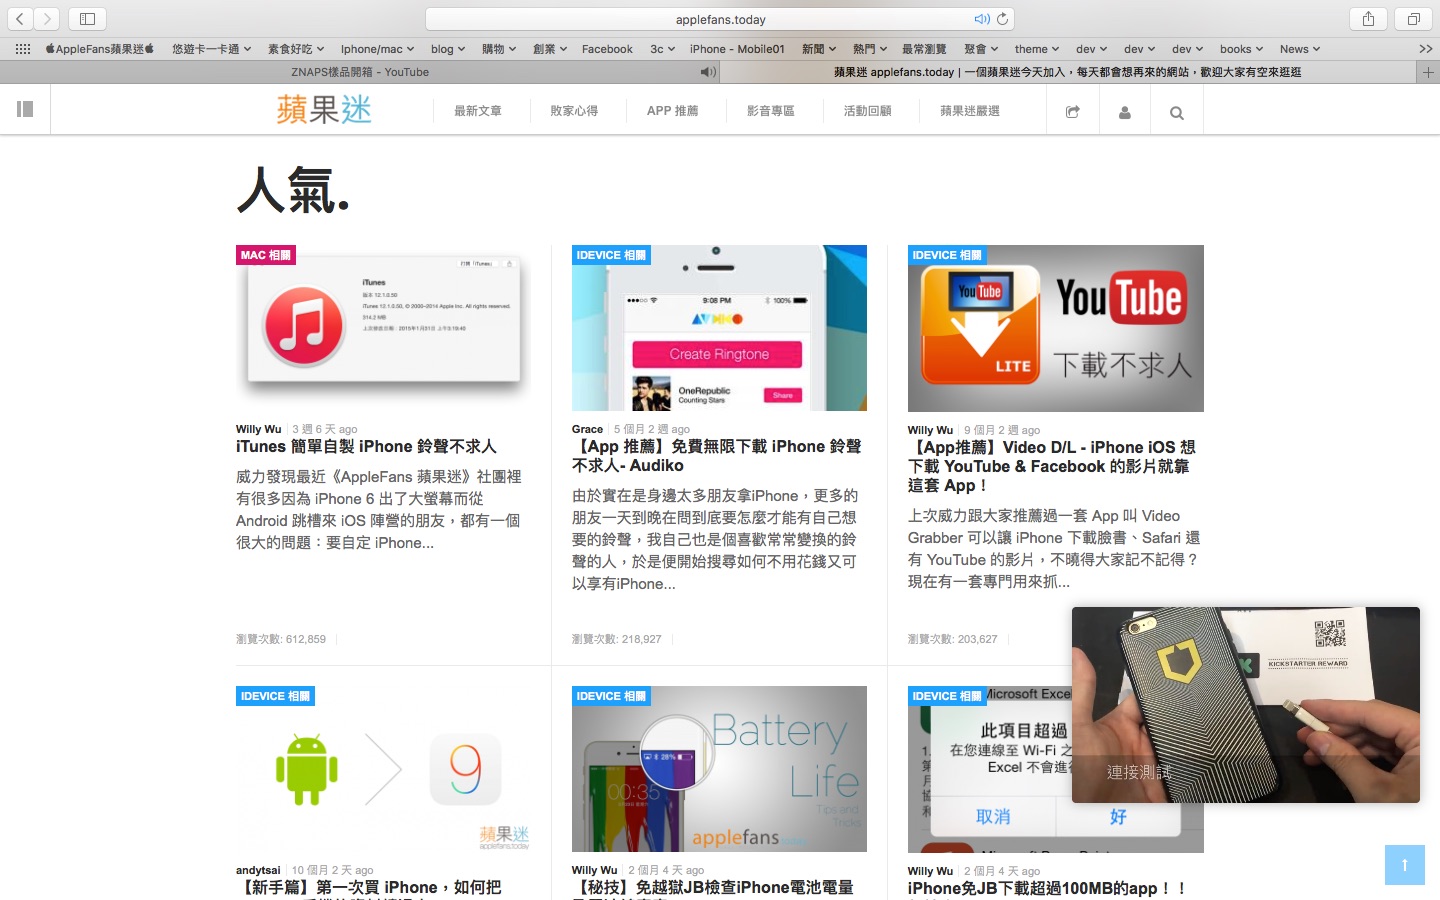Expand the 新聞 bookmark folder
Viewport: 1440px width, 900px height.
point(819,49)
